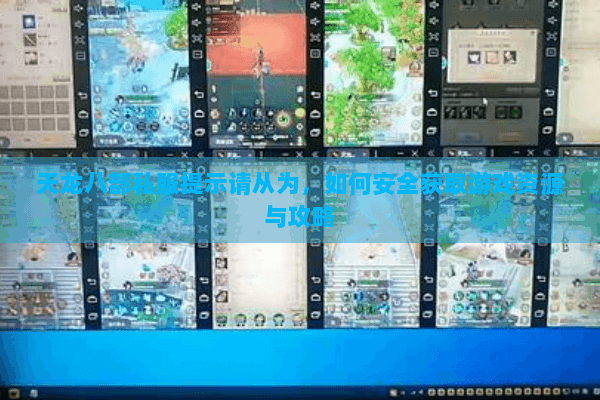Viewport: 600px width, 400px height.
Task: Open recent apps on the icy blue emulator sidebar
Action: pyautogui.click(x=199, y=132)
